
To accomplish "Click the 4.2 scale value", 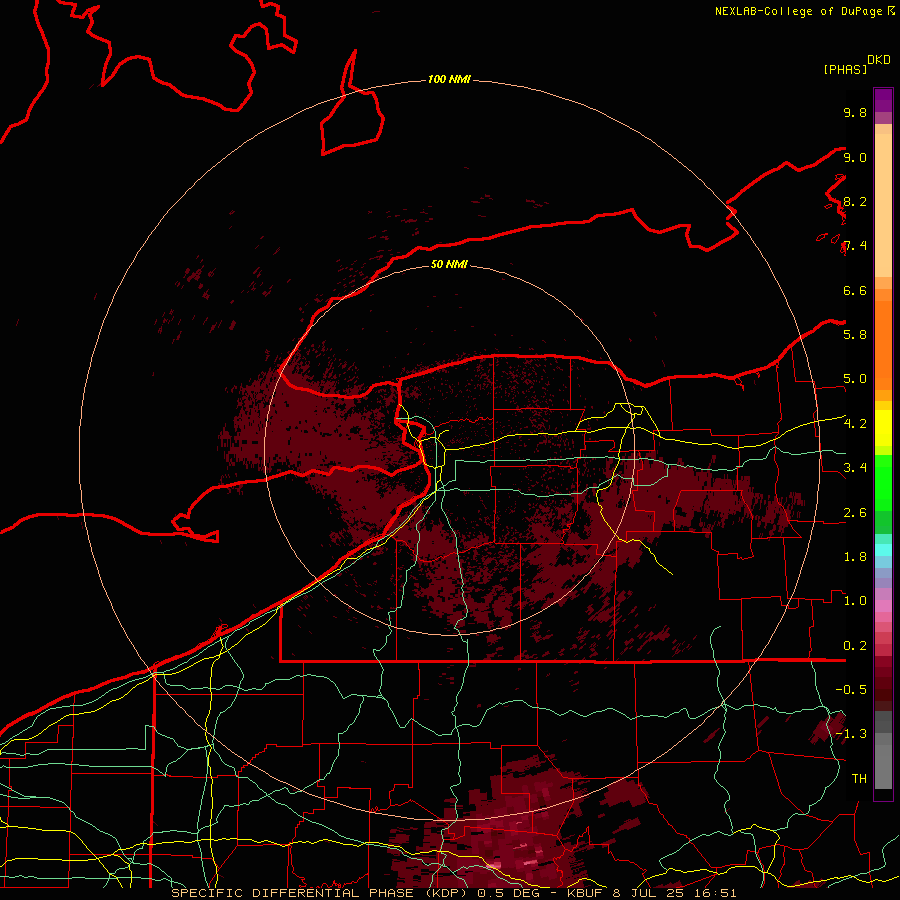I will pyautogui.click(x=855, y=423).
